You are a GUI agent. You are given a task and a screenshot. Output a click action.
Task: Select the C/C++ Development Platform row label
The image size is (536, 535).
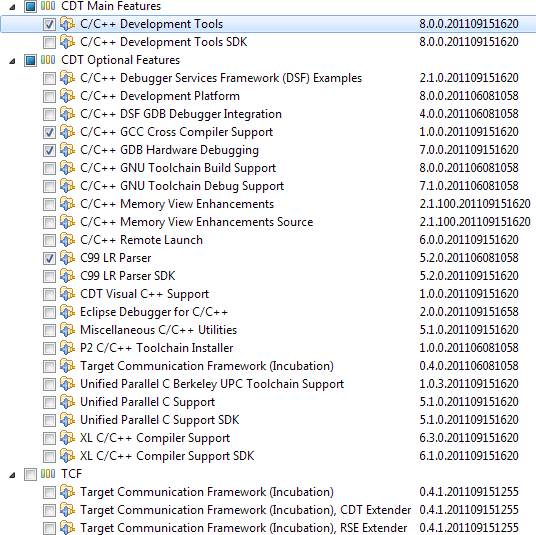pyautogui.click(x=160, y=96)
